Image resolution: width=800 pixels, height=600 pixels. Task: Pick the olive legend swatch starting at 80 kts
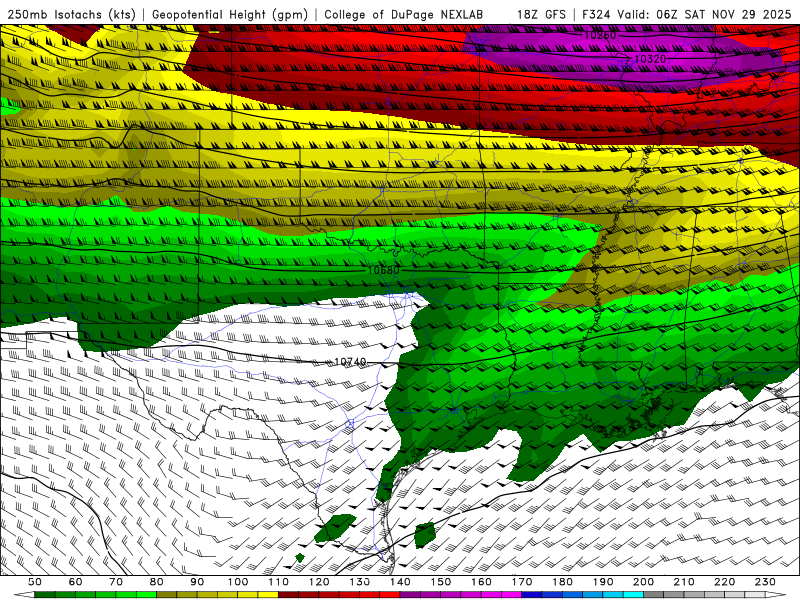166,595
